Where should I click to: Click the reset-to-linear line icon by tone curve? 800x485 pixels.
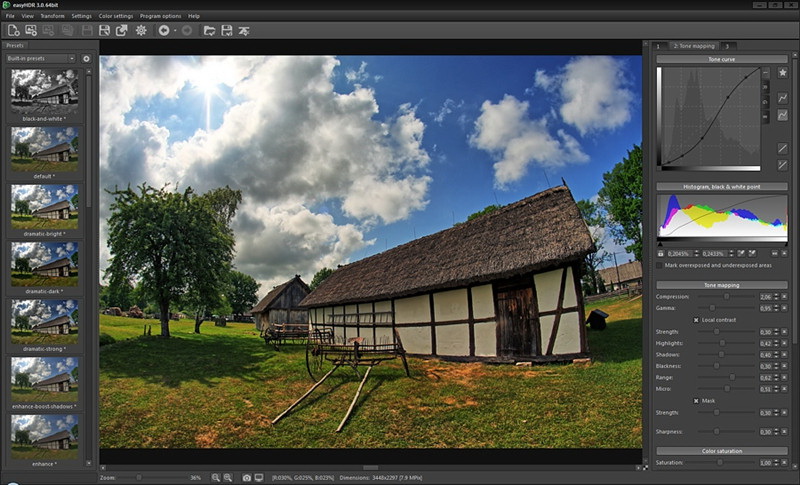pos(783,148)
